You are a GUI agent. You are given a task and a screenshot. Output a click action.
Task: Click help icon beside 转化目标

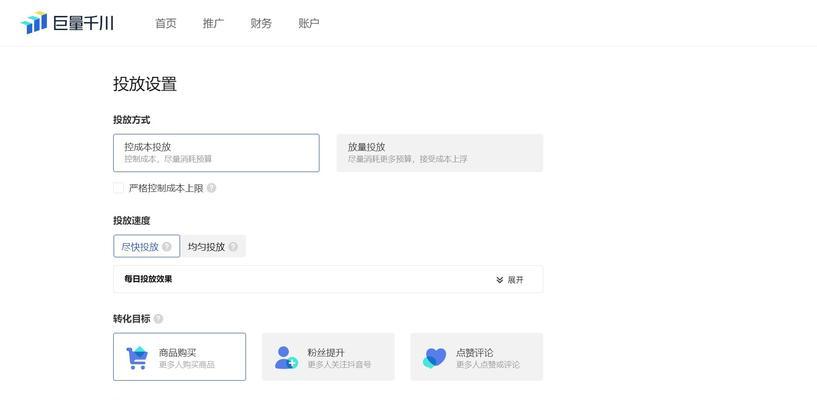pyautogui.click(x=158, y=319)
